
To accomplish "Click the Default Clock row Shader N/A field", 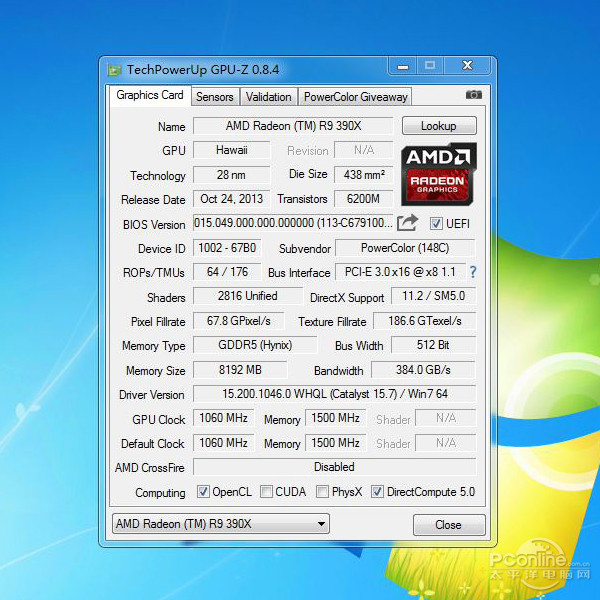I will click(446, 443).
